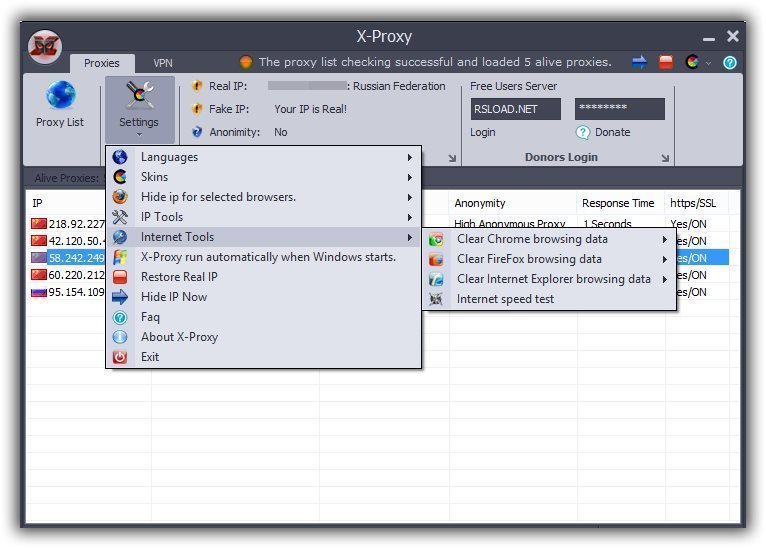Expand the Internet Tools submenu arrow

pyautogui.click(x=410, y=237)
